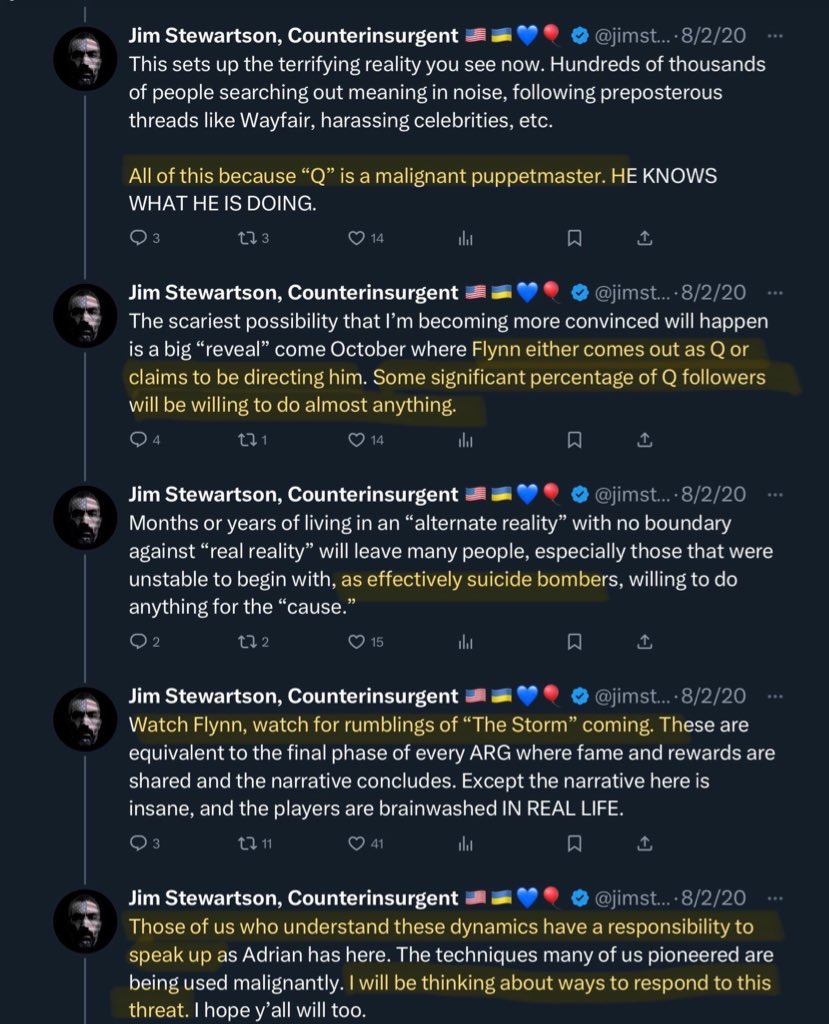The height and width of the screenshot is (1024, 829).
Task: Open more options on last tweet
Action: click(x=775, y=898)
